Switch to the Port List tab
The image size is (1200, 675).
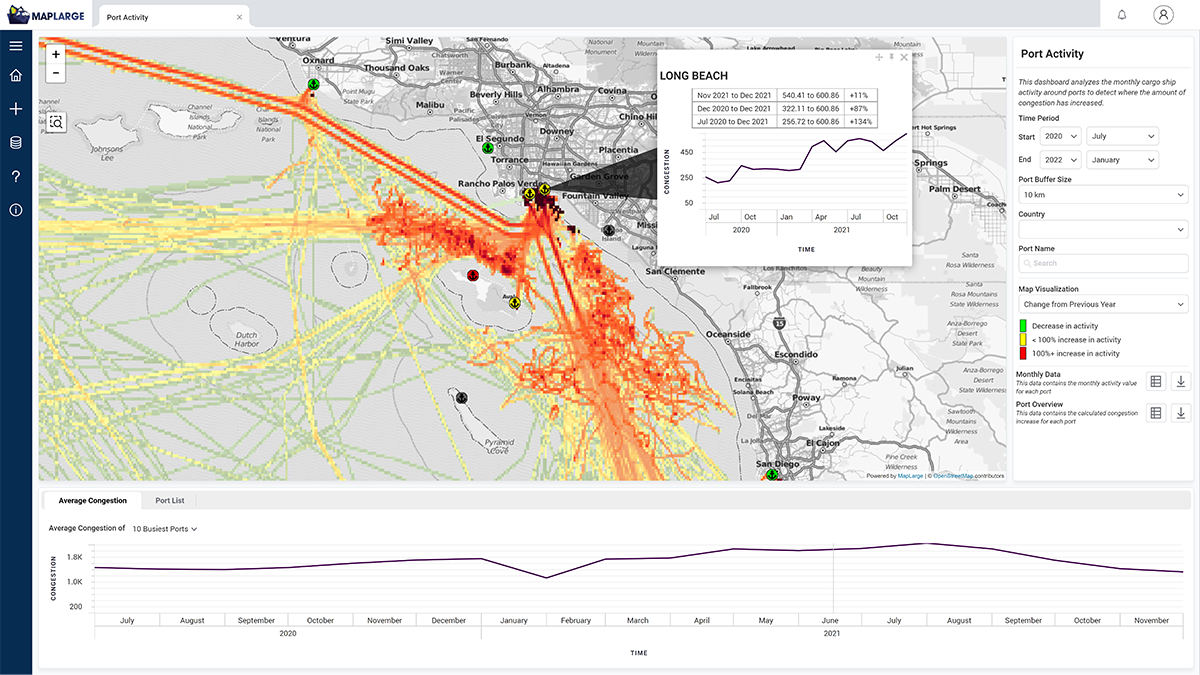[x=172, y=500]
